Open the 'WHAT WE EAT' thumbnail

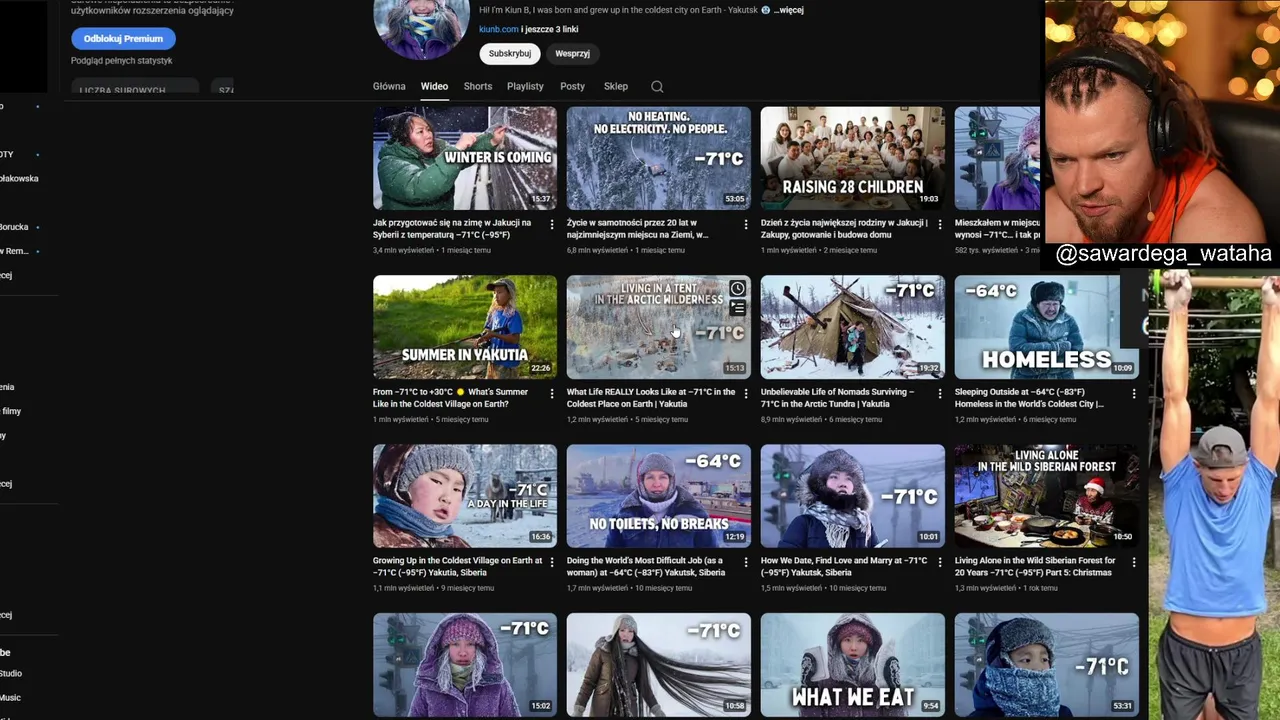(853, 665)
